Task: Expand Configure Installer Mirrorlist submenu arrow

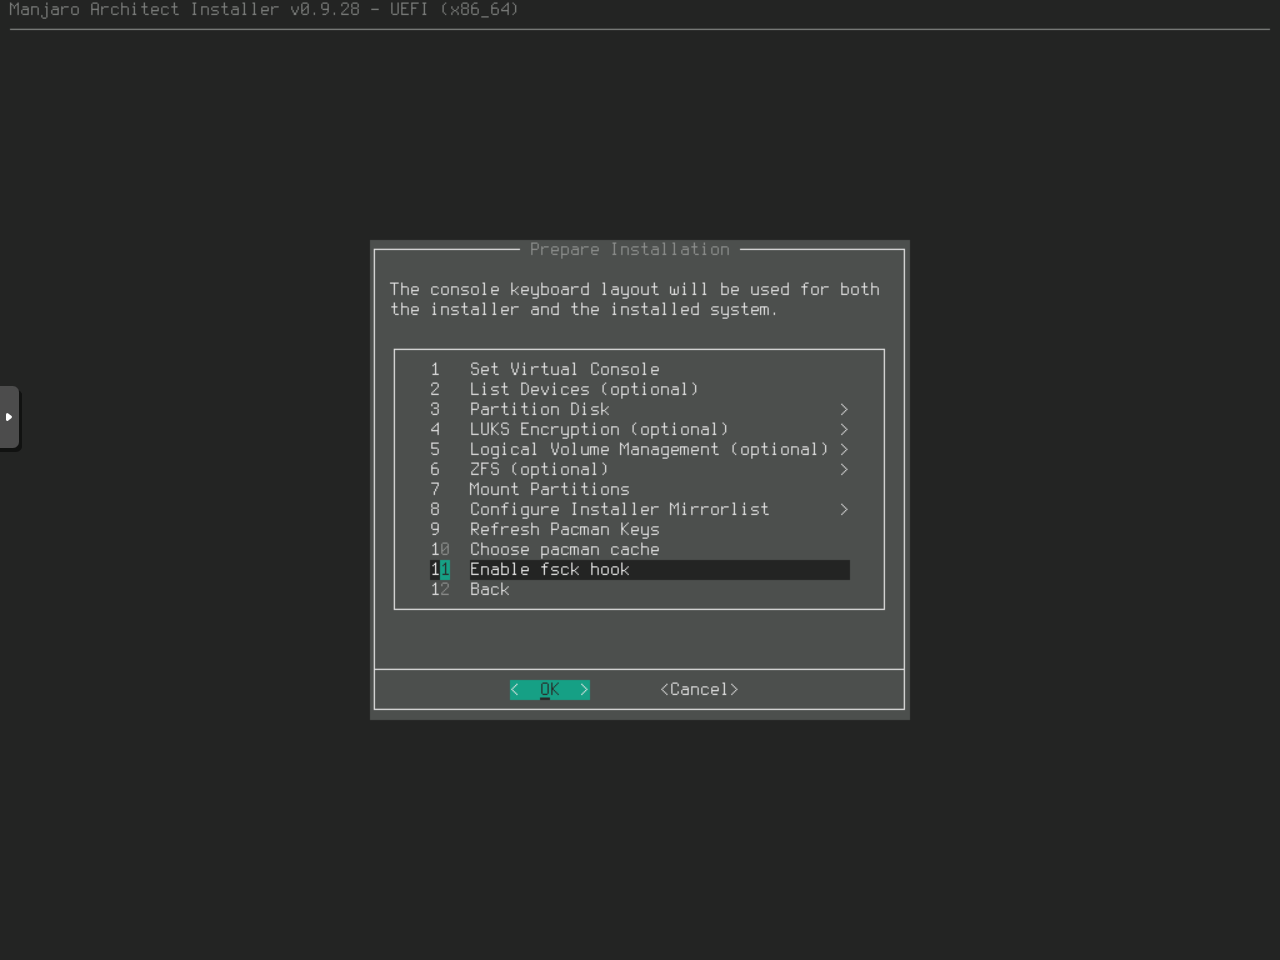Action: pyautogui.click(x=844, y=509)
